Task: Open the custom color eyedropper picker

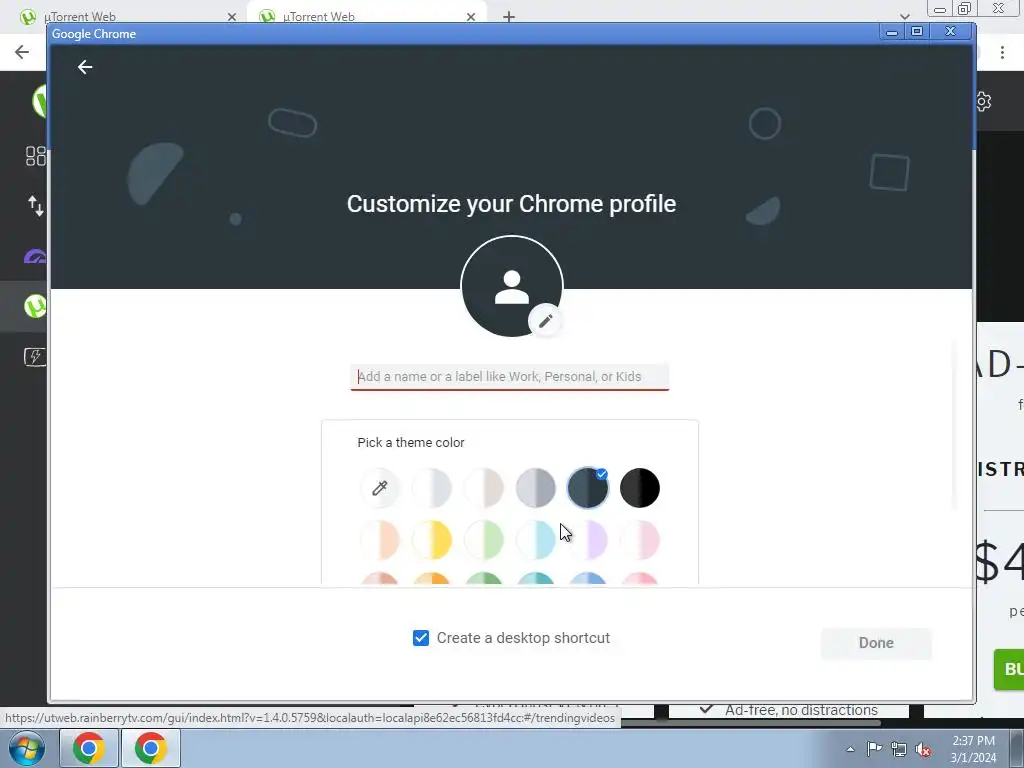Action: click(379, 488)
